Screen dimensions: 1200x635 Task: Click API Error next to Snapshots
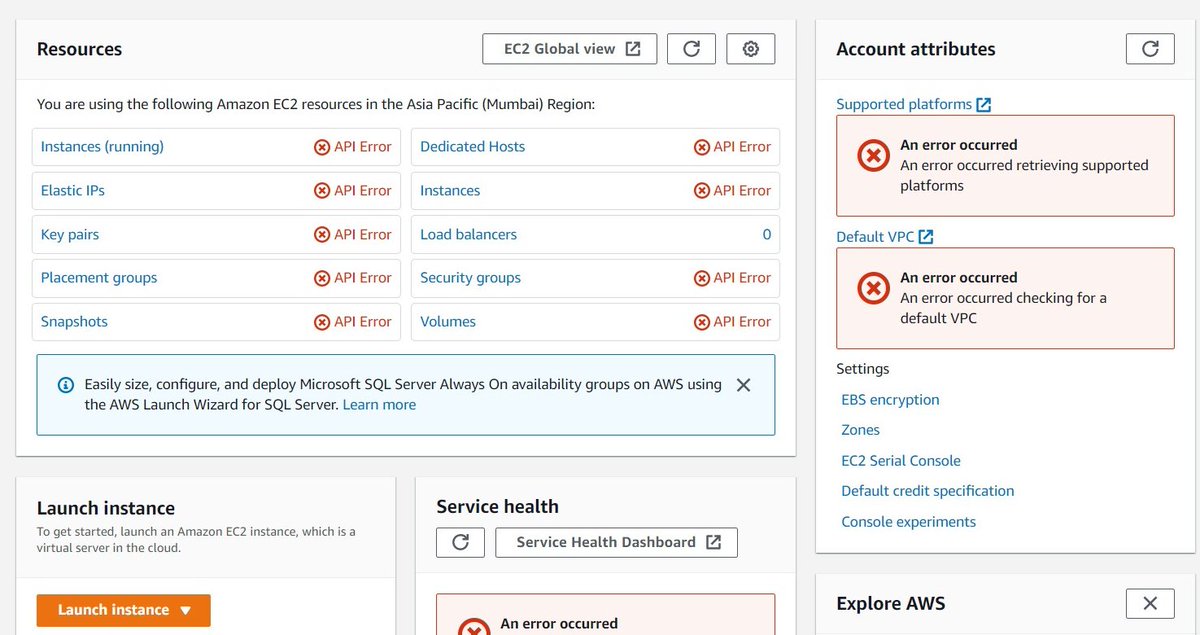pyautogui.click(x=353, y=322)
